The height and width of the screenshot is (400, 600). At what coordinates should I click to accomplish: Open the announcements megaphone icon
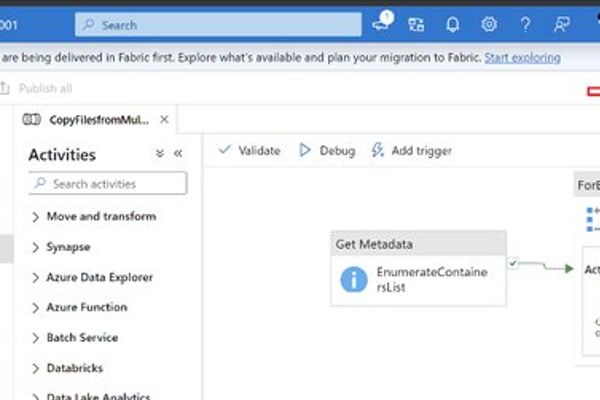point(382,23)
